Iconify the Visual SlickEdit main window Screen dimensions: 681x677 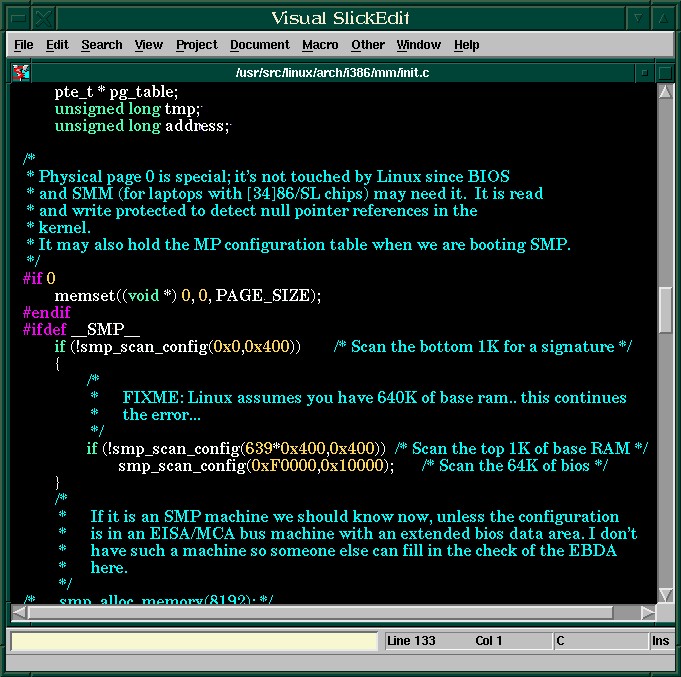pyautogui.click(x=638, y=18)
